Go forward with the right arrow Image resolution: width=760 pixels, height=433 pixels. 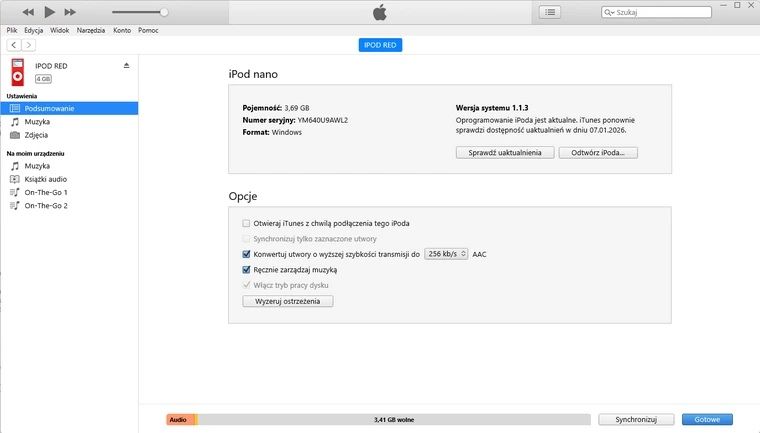point(29,45)
